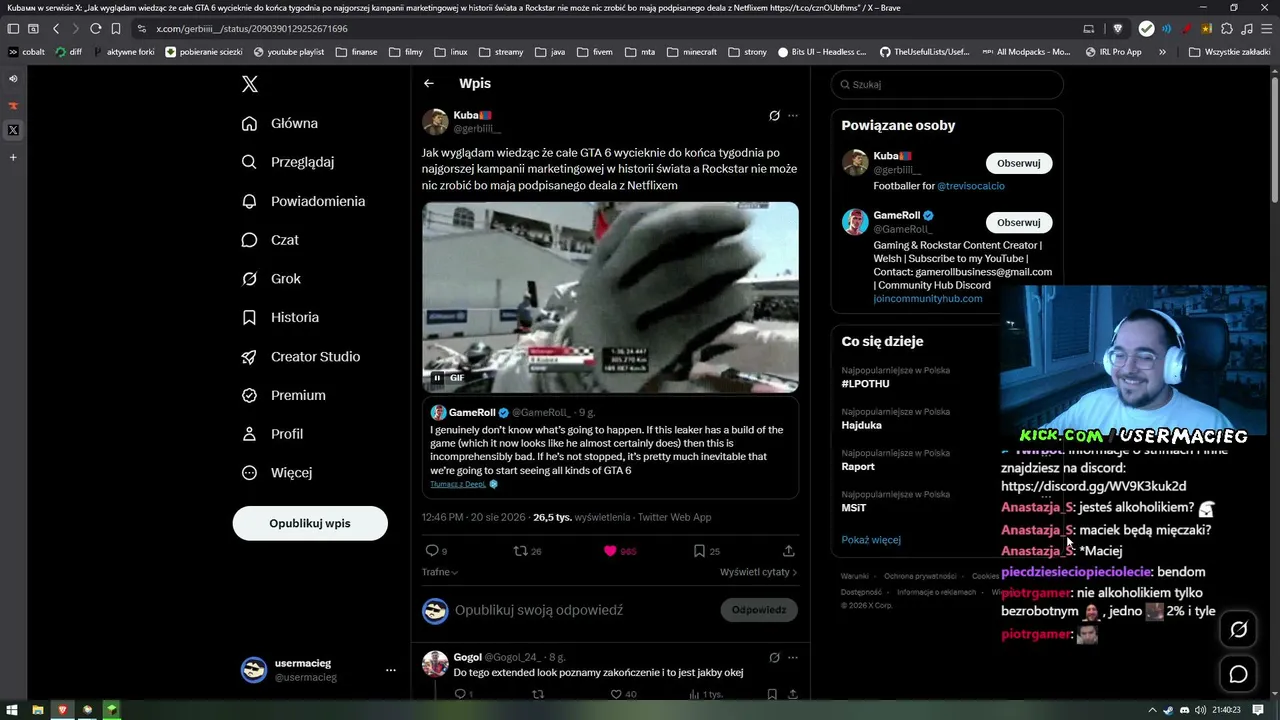The height and width of the screenshot is (720, 1280).
Task: Open Główna home timeline
Action: pyautogui.click(x=280, y=123)
